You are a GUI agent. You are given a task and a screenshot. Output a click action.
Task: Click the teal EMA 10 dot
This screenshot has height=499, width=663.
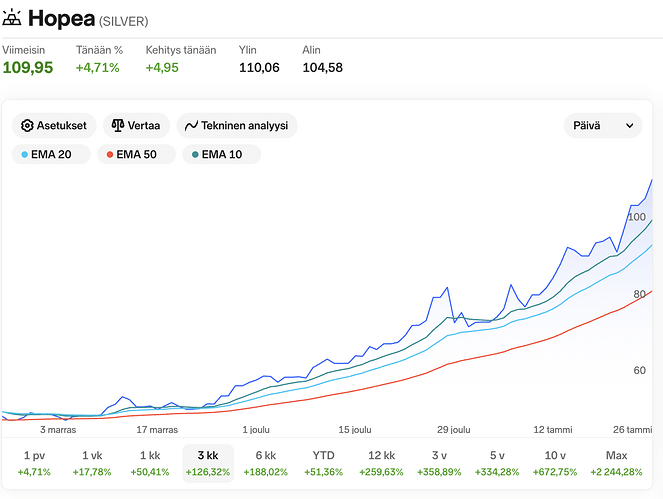(x=195, y=155)
